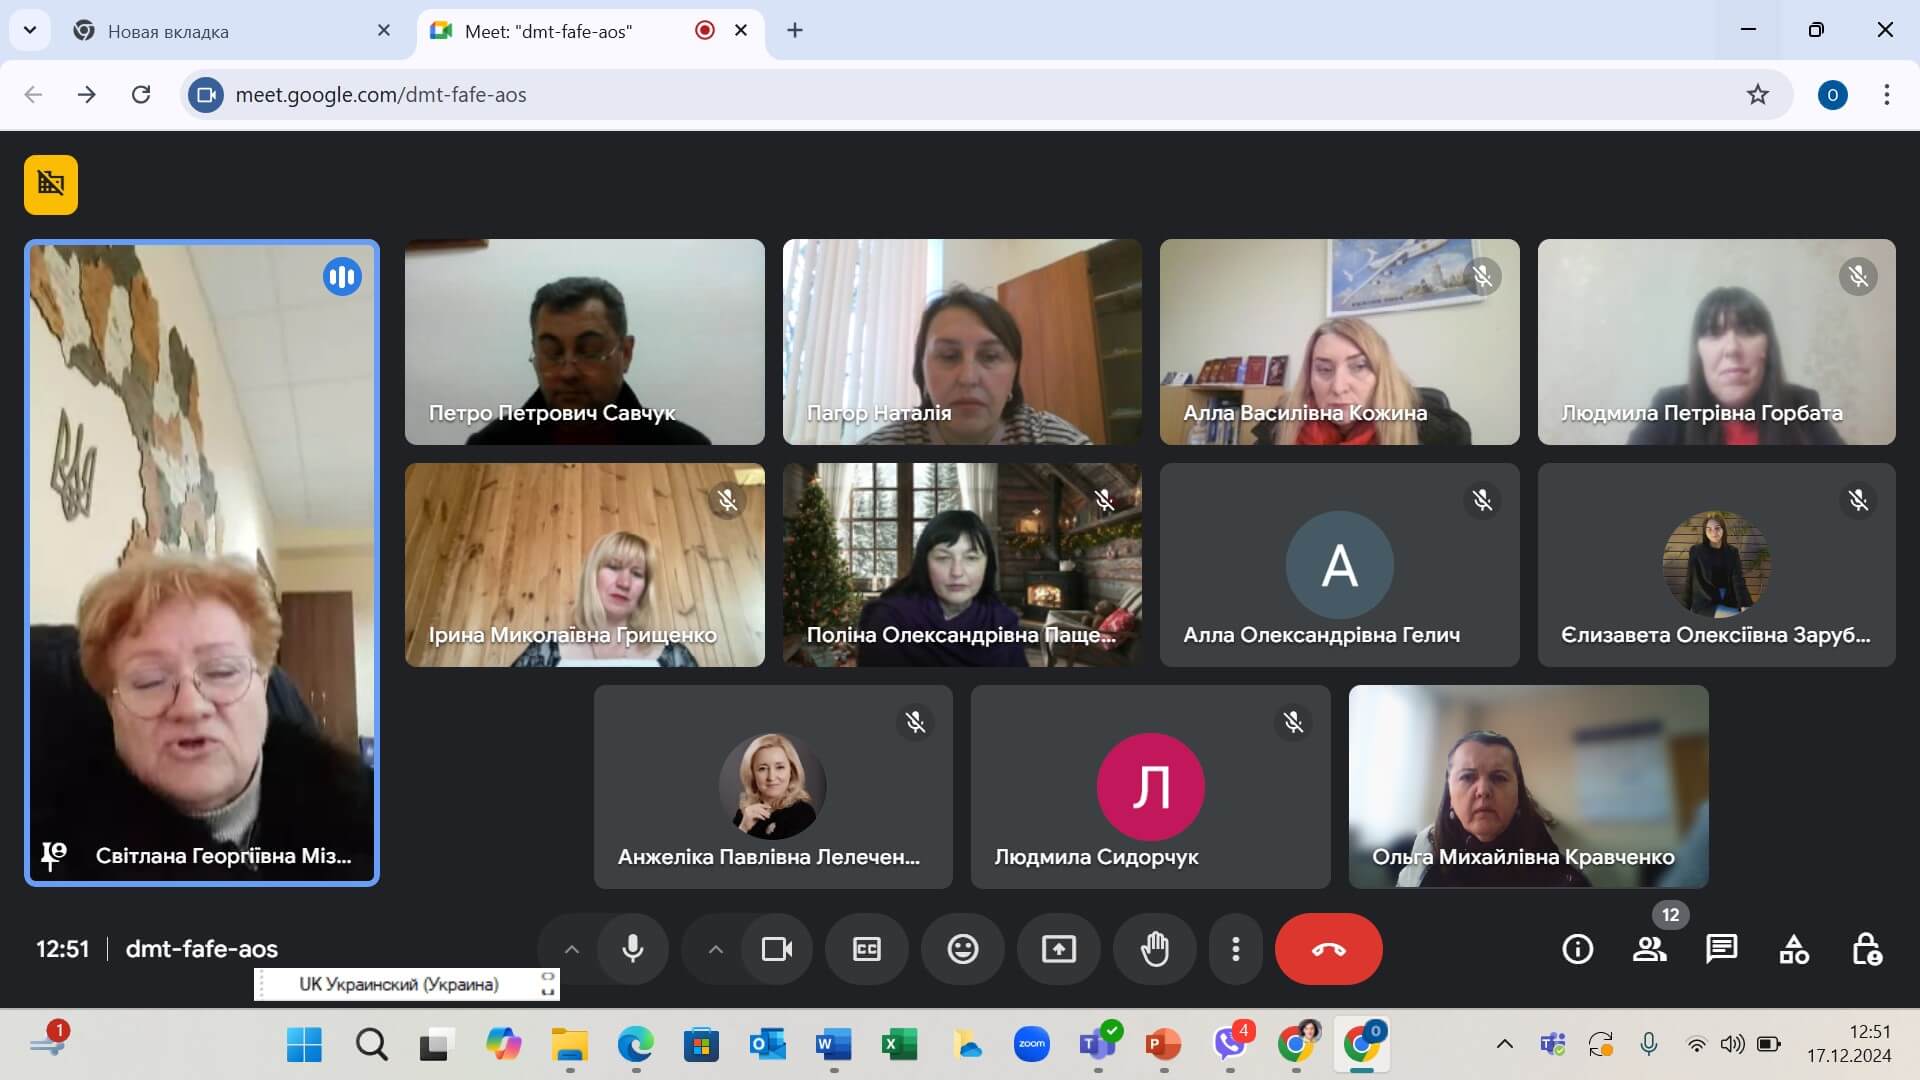Expand video settings chevron beside camera
The image size is (1920, 1080).
pos(715,949)
